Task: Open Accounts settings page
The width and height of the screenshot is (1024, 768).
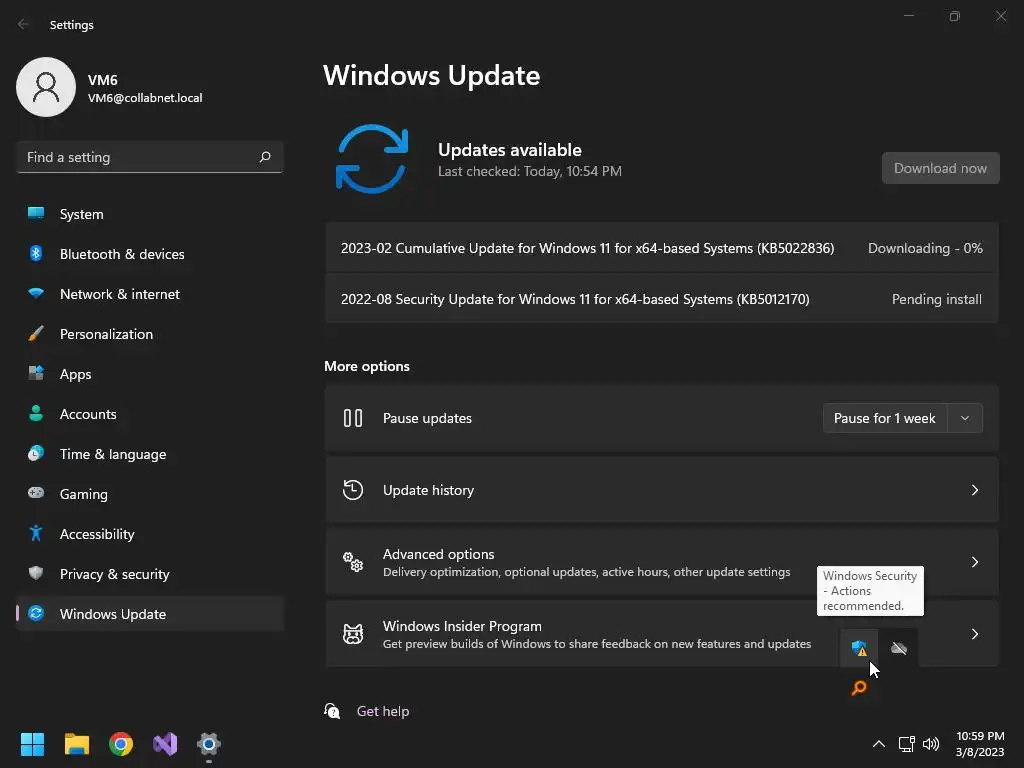Action: pyautogui.click(x=150, y=414)
